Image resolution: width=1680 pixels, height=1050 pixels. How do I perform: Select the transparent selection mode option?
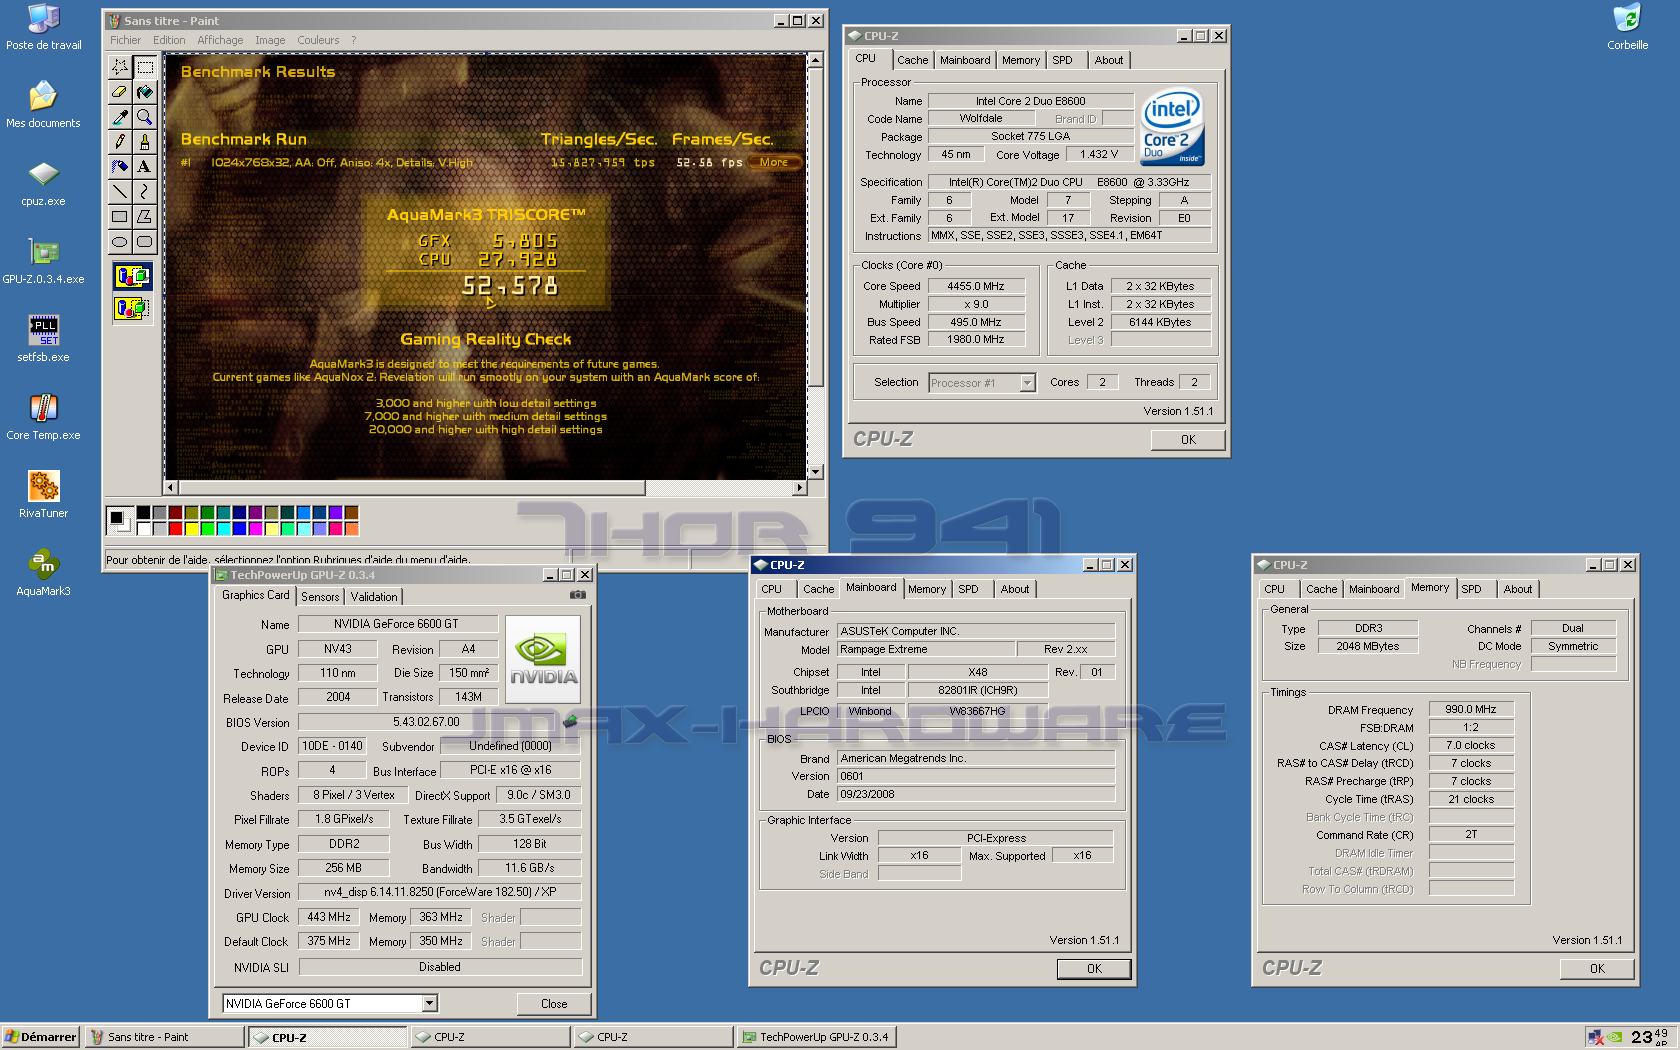click(x=132, y=308)
